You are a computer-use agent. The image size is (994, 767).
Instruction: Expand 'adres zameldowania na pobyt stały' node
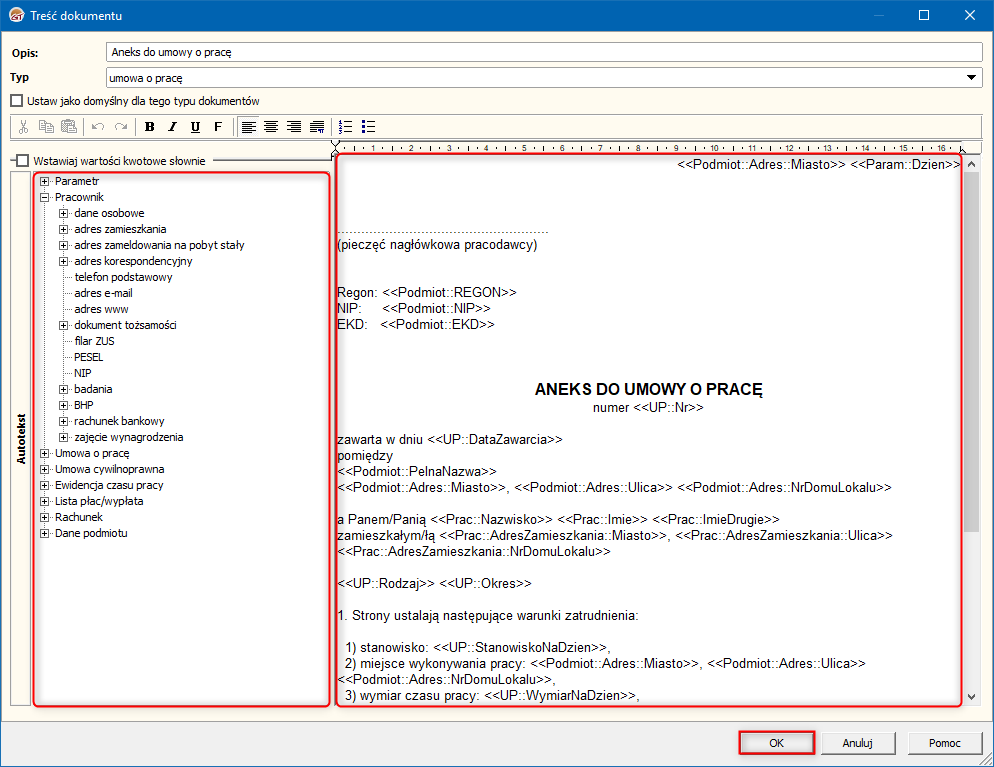63,245
